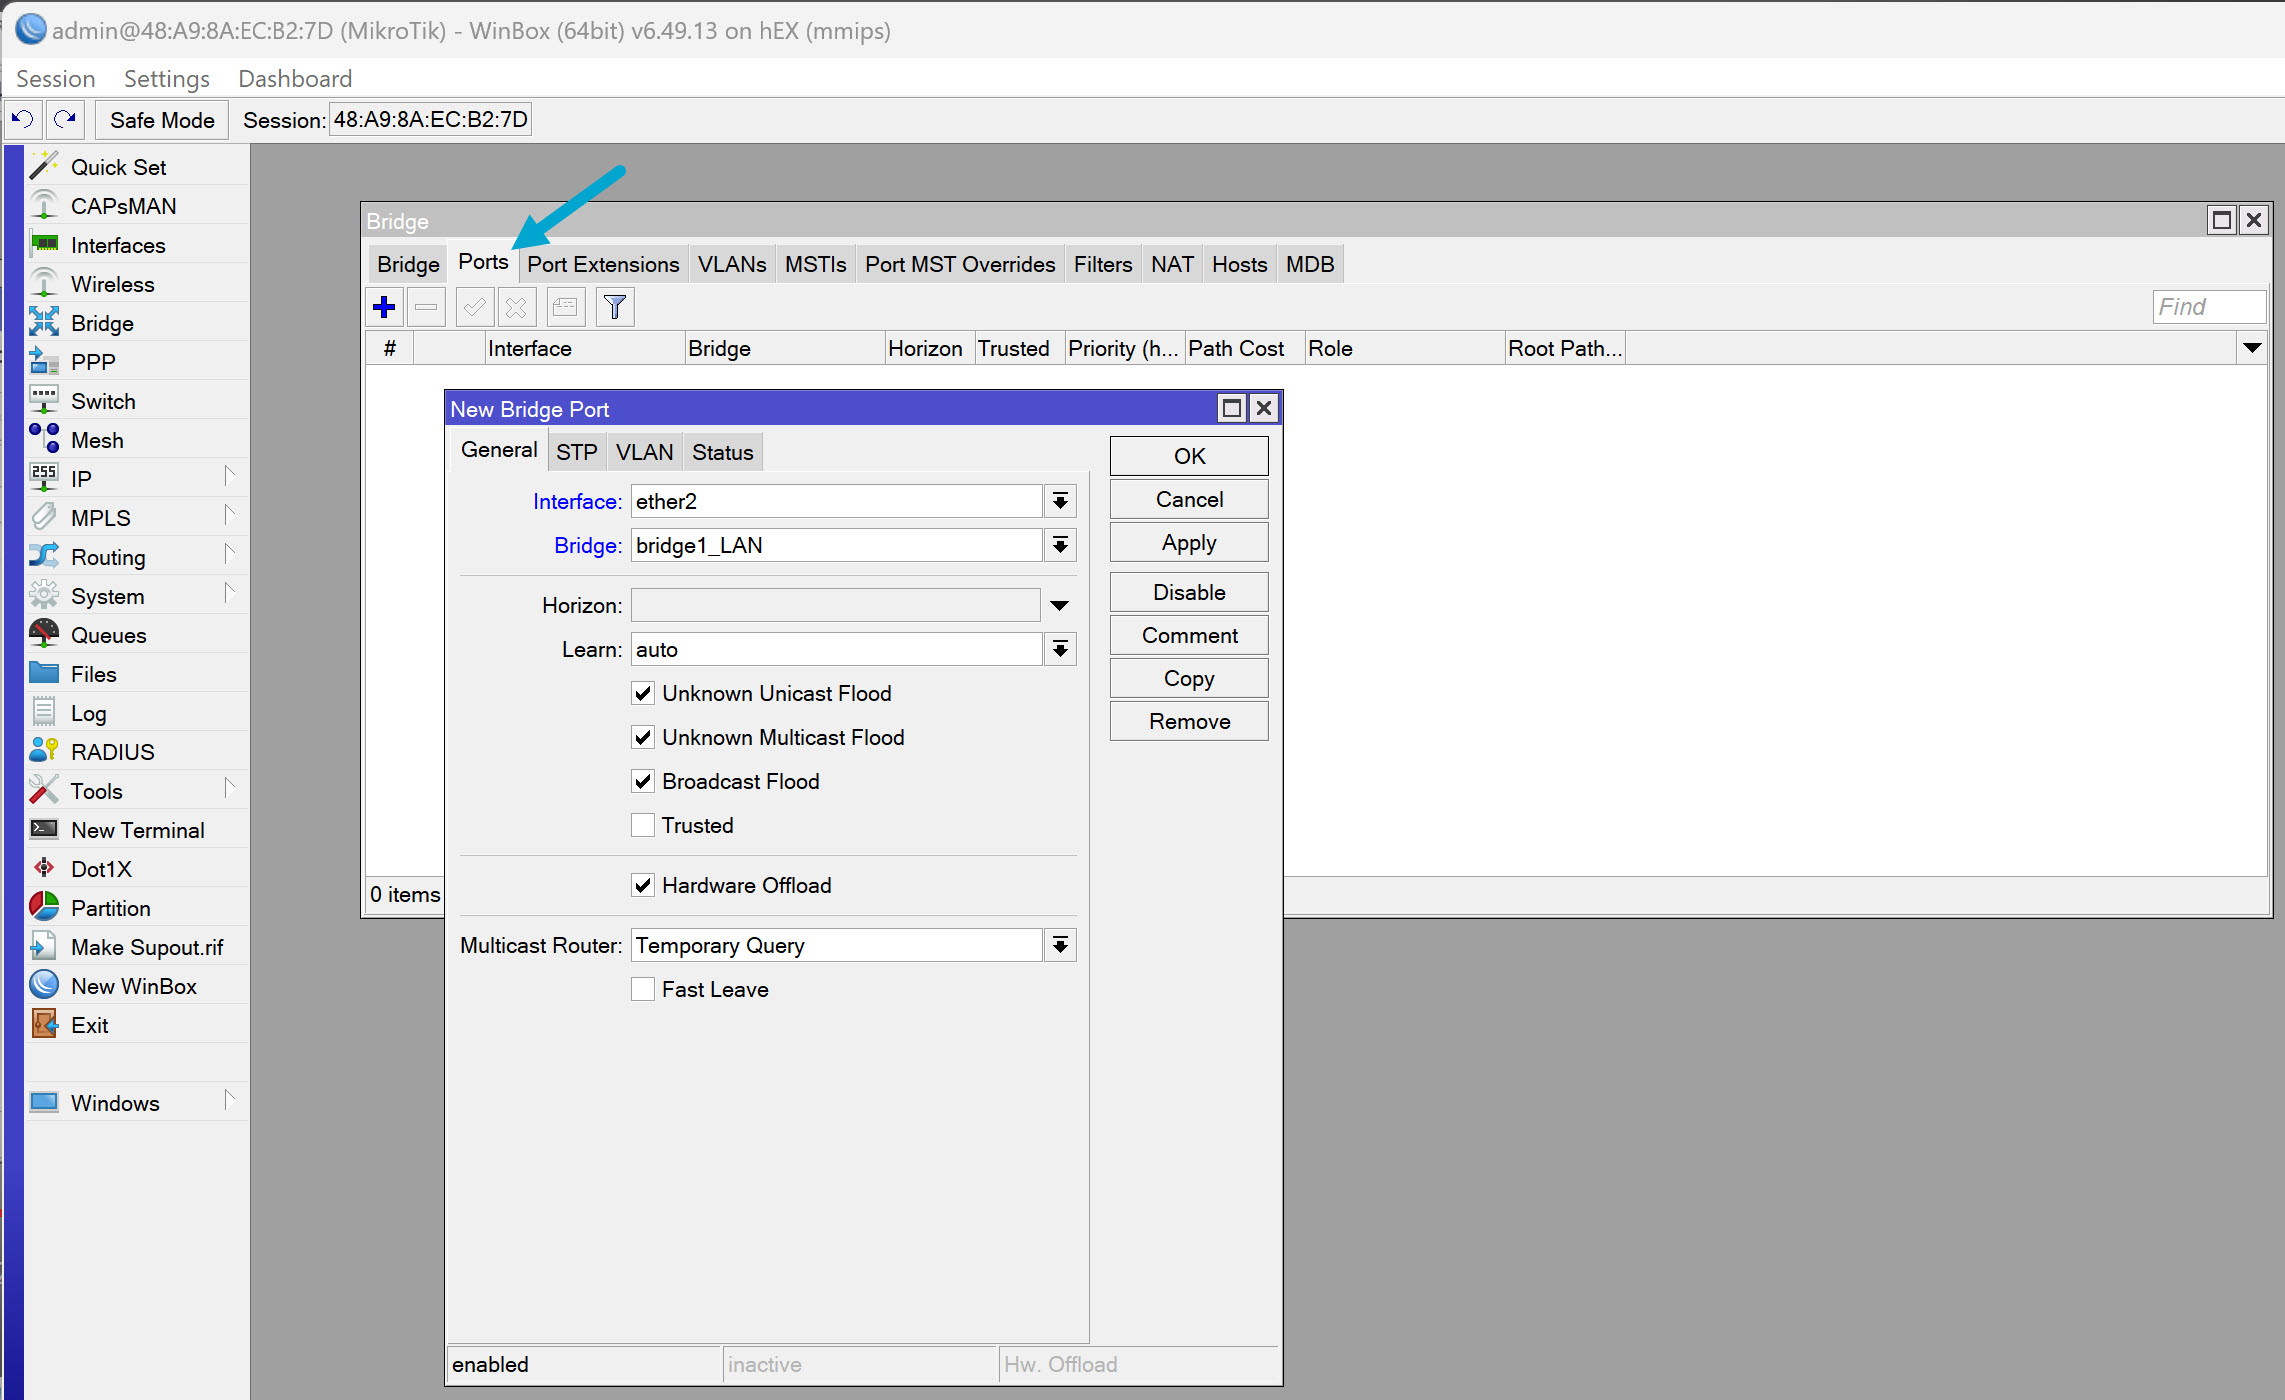
Task: Open the Switch section
Action: (103, 400)
